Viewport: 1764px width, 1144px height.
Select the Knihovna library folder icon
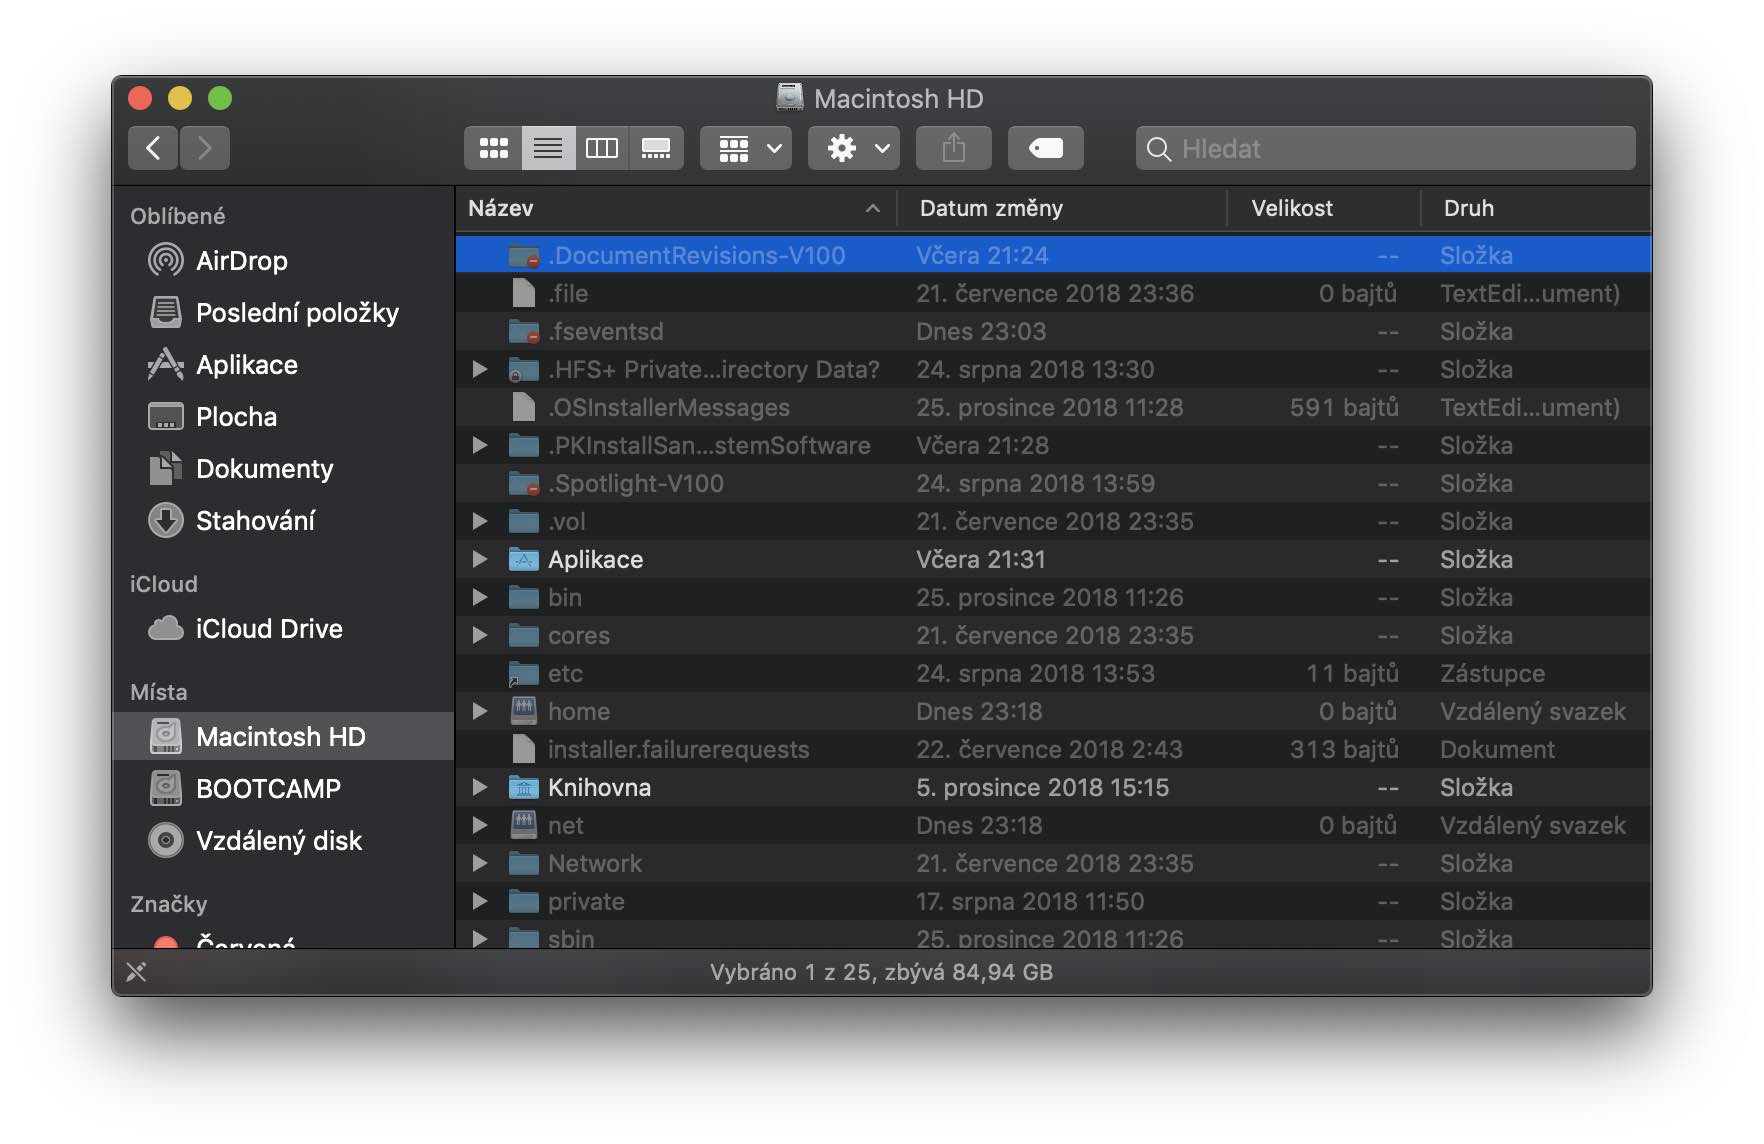(524, 788)
